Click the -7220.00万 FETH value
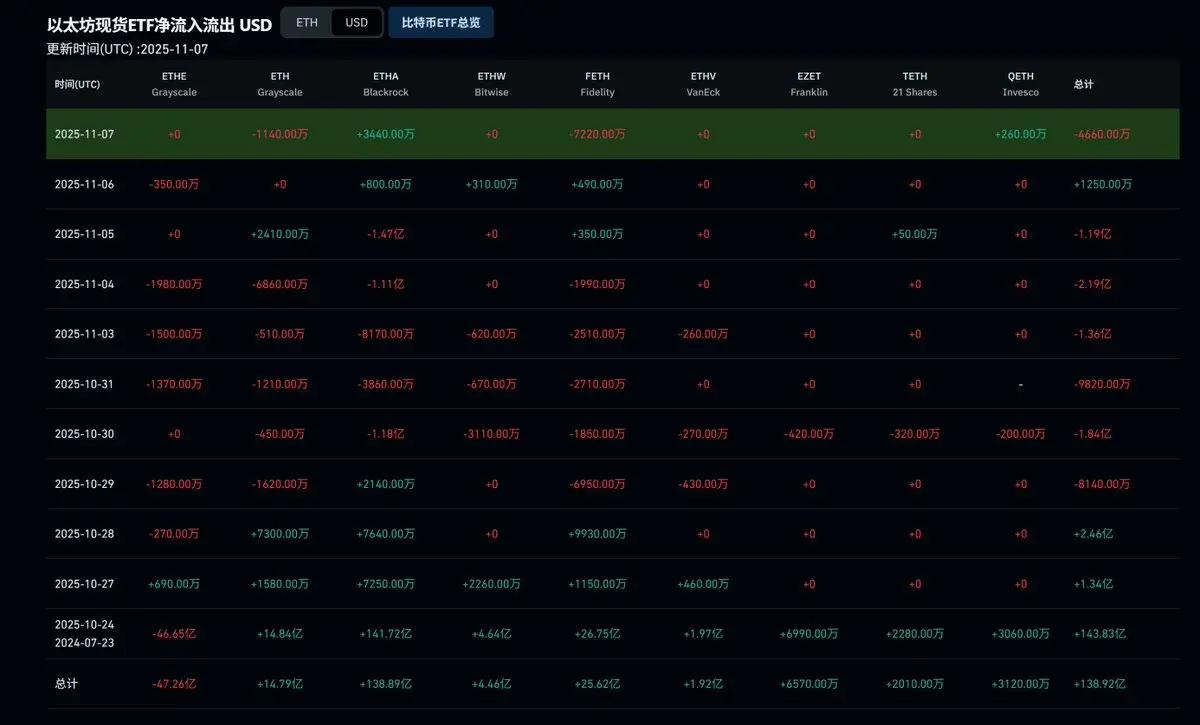 tap(597, 134)
